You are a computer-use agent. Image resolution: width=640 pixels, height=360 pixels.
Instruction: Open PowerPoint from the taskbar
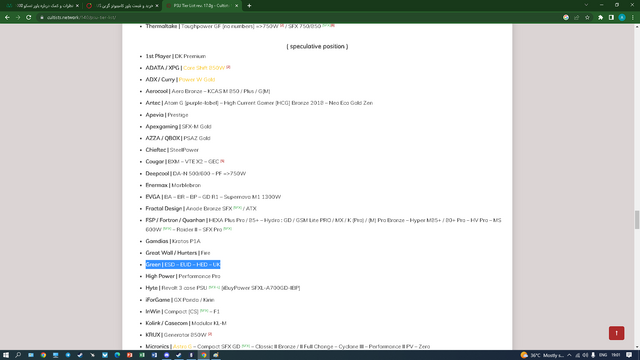[129, 355]
